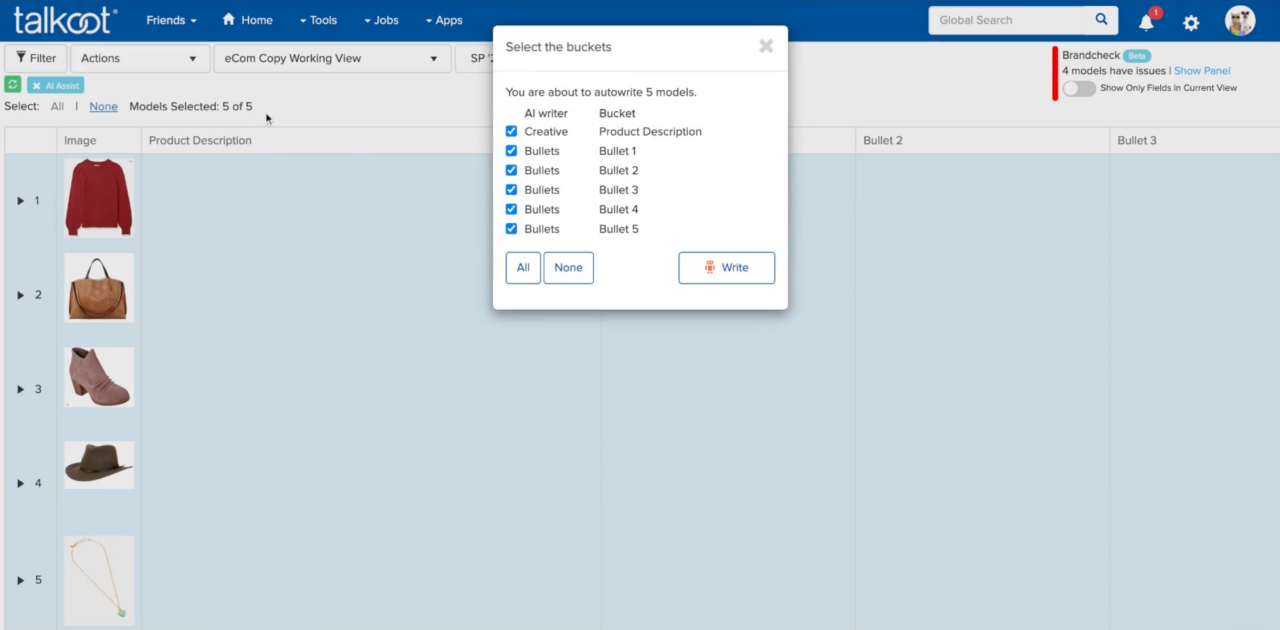Open the Tools menu
The width and height of the screenshot is (1280, 630).
click(x=318, y=20)
